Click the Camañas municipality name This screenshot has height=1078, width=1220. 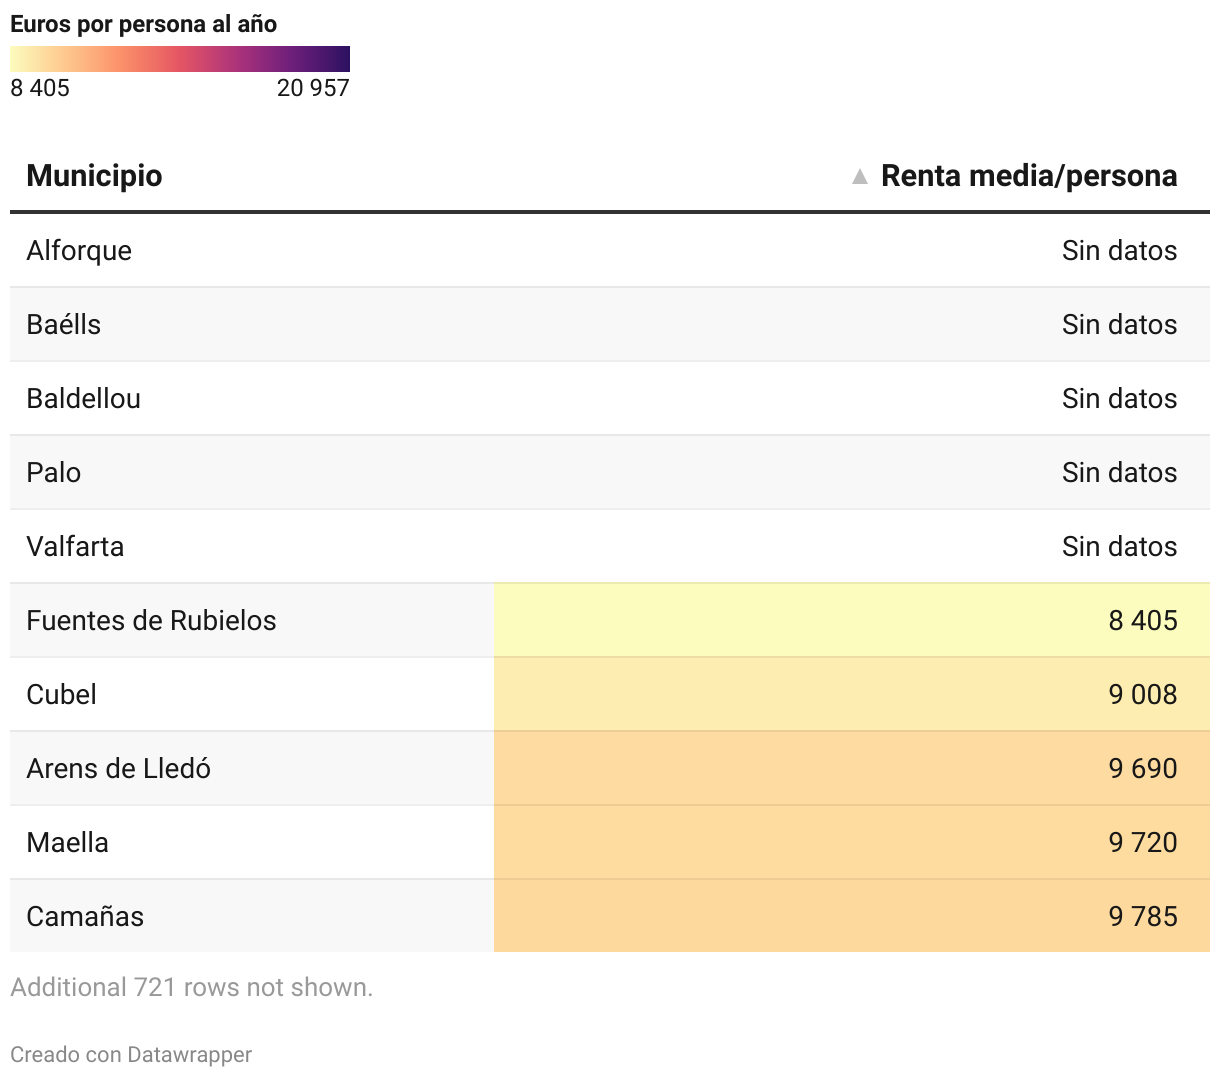coord(85,916)
